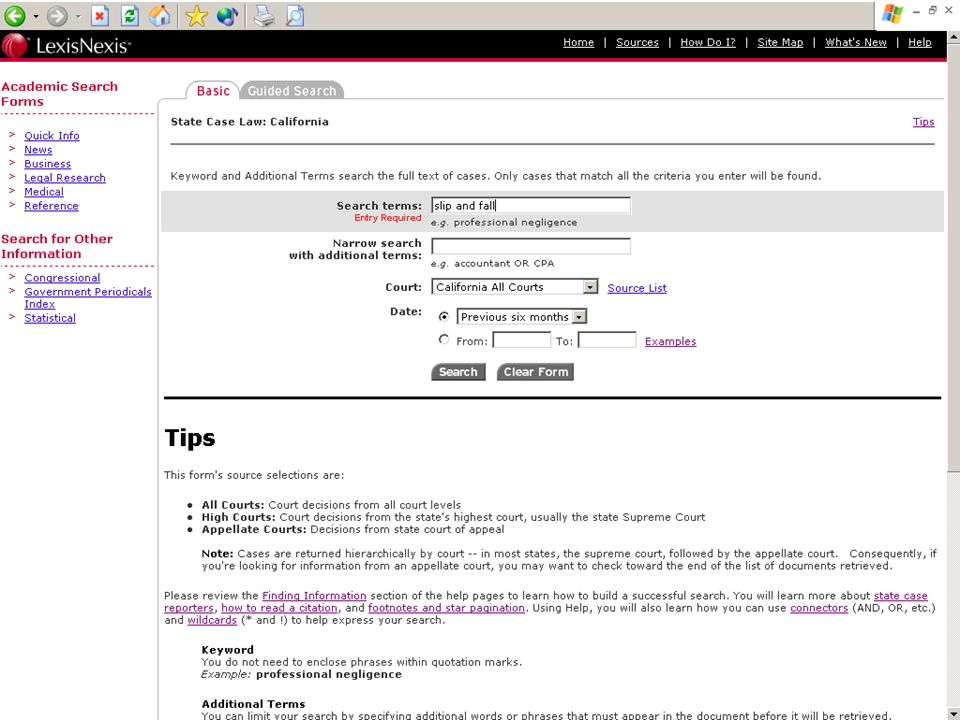Open Business in sidebar
Screen dimensions: 960x720
pos(48,163)
